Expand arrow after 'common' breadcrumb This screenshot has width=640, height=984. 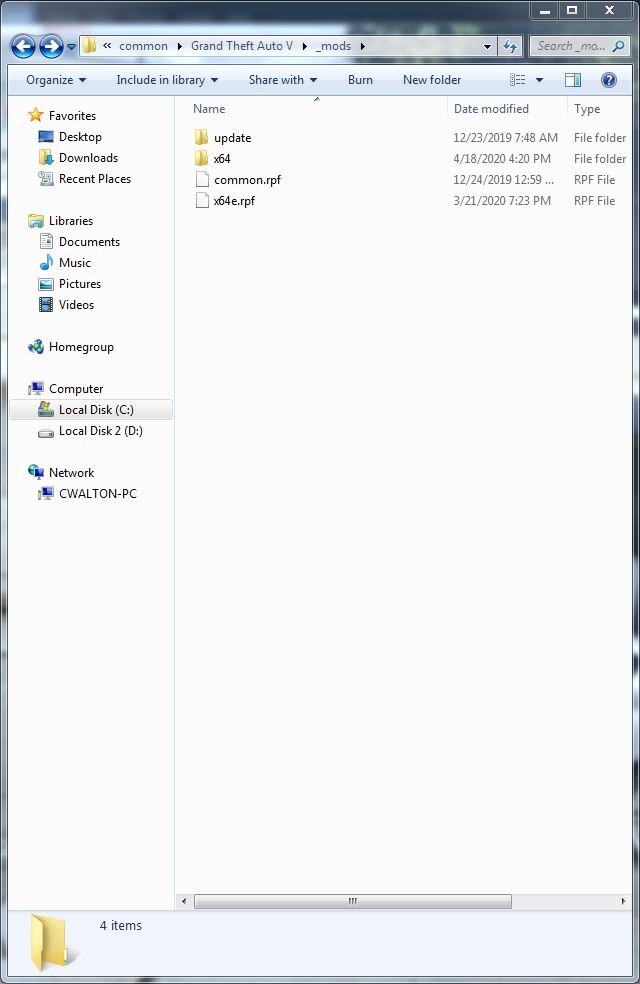(179, 46)
